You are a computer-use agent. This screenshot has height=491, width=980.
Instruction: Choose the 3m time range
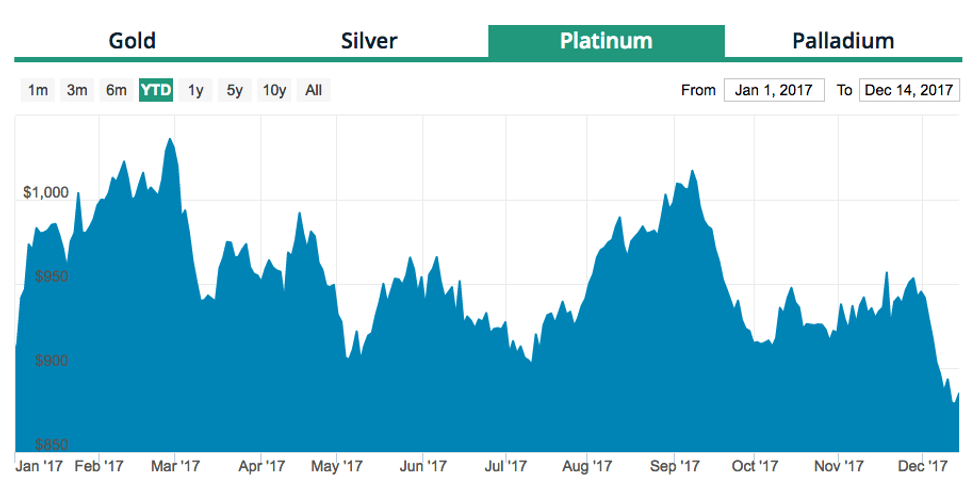pyautogui.click(x=77, y=90)
